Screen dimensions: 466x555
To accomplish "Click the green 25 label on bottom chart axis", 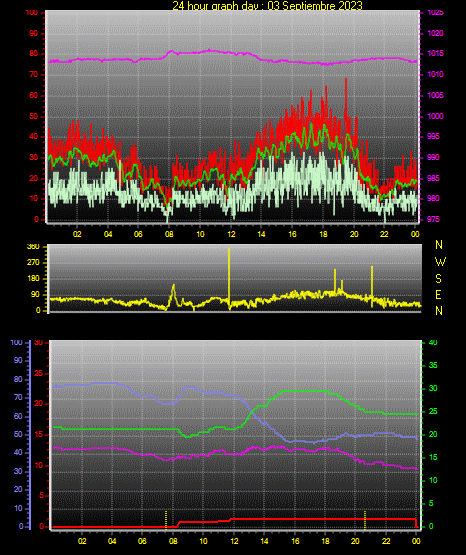I will coord(433,411).
